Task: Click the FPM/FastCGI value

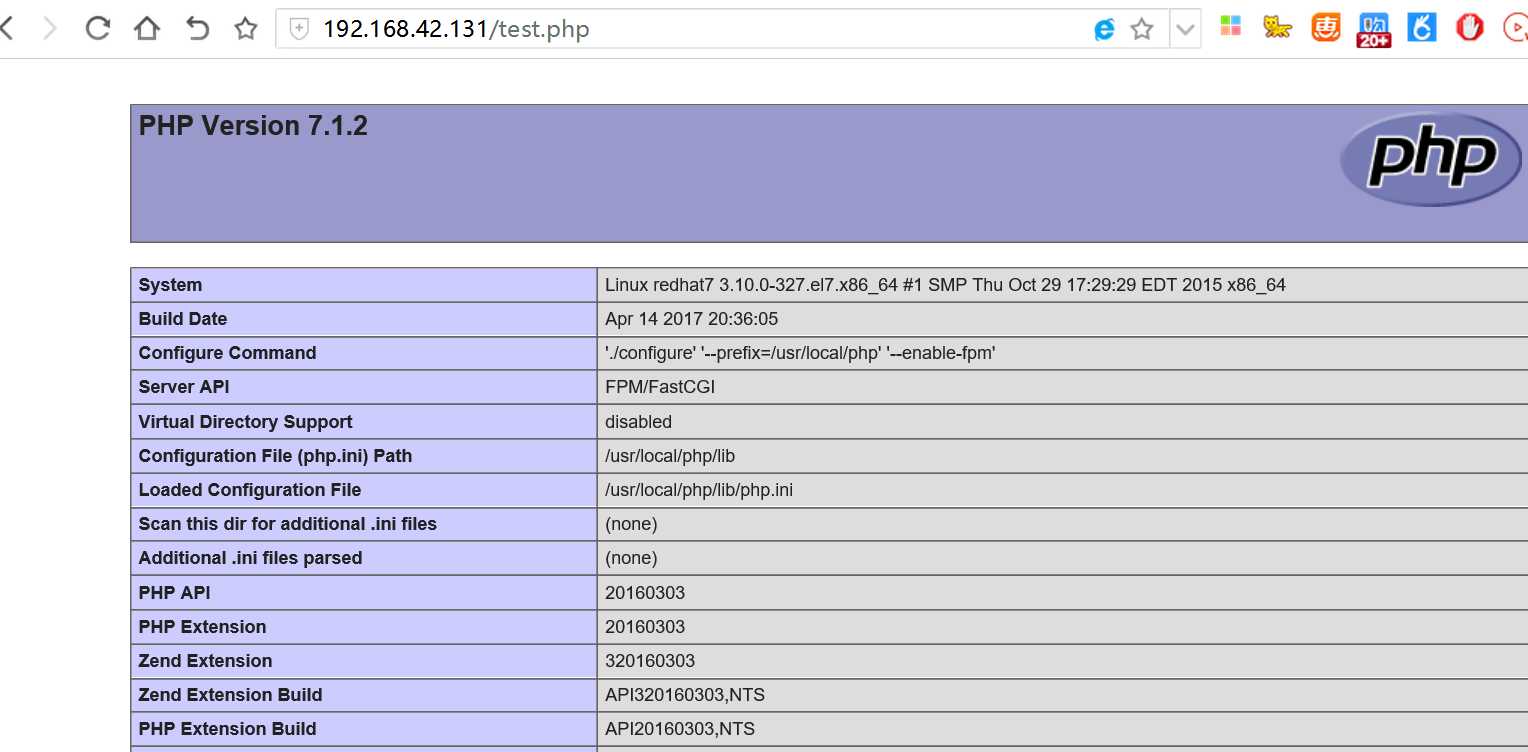Action: (660, 387)
